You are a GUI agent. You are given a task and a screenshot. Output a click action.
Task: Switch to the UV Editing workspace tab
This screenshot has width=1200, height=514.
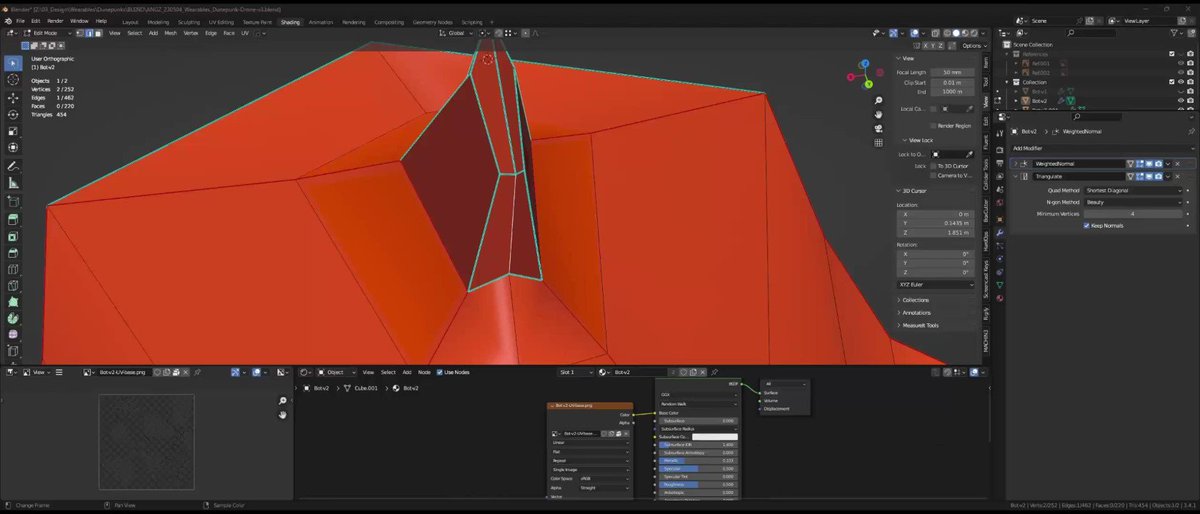[x=222, y=21]
